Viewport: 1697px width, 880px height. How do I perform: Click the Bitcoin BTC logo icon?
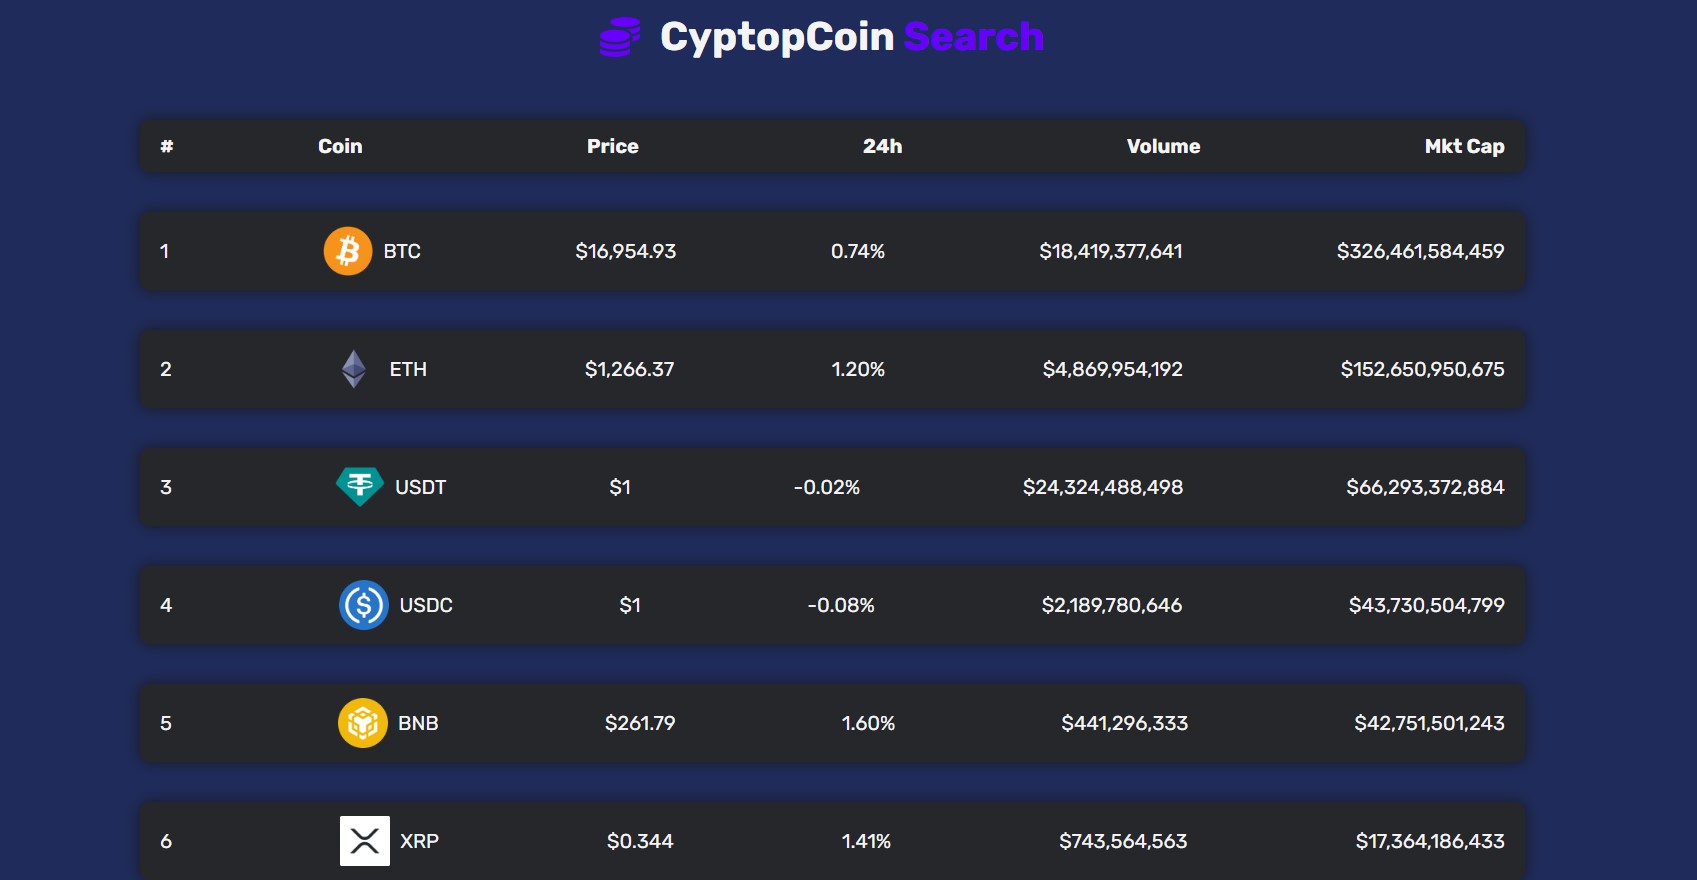click(348, 251)
